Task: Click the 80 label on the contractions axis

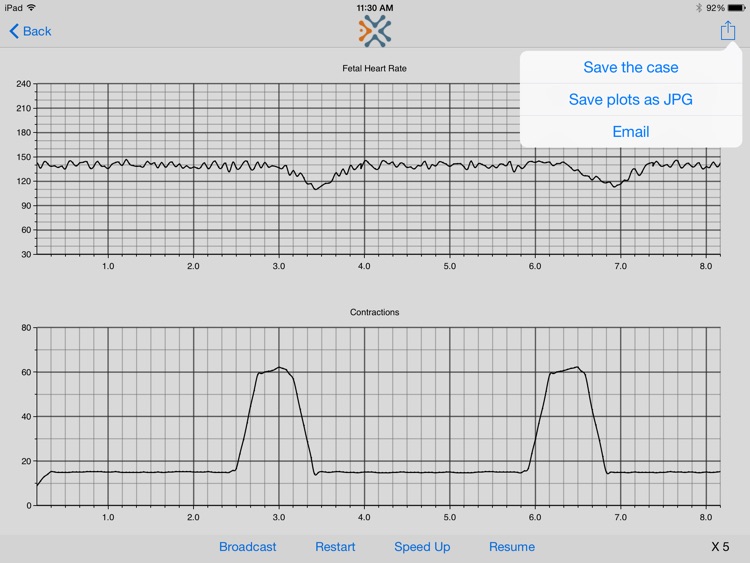Action: click(26, 328)
